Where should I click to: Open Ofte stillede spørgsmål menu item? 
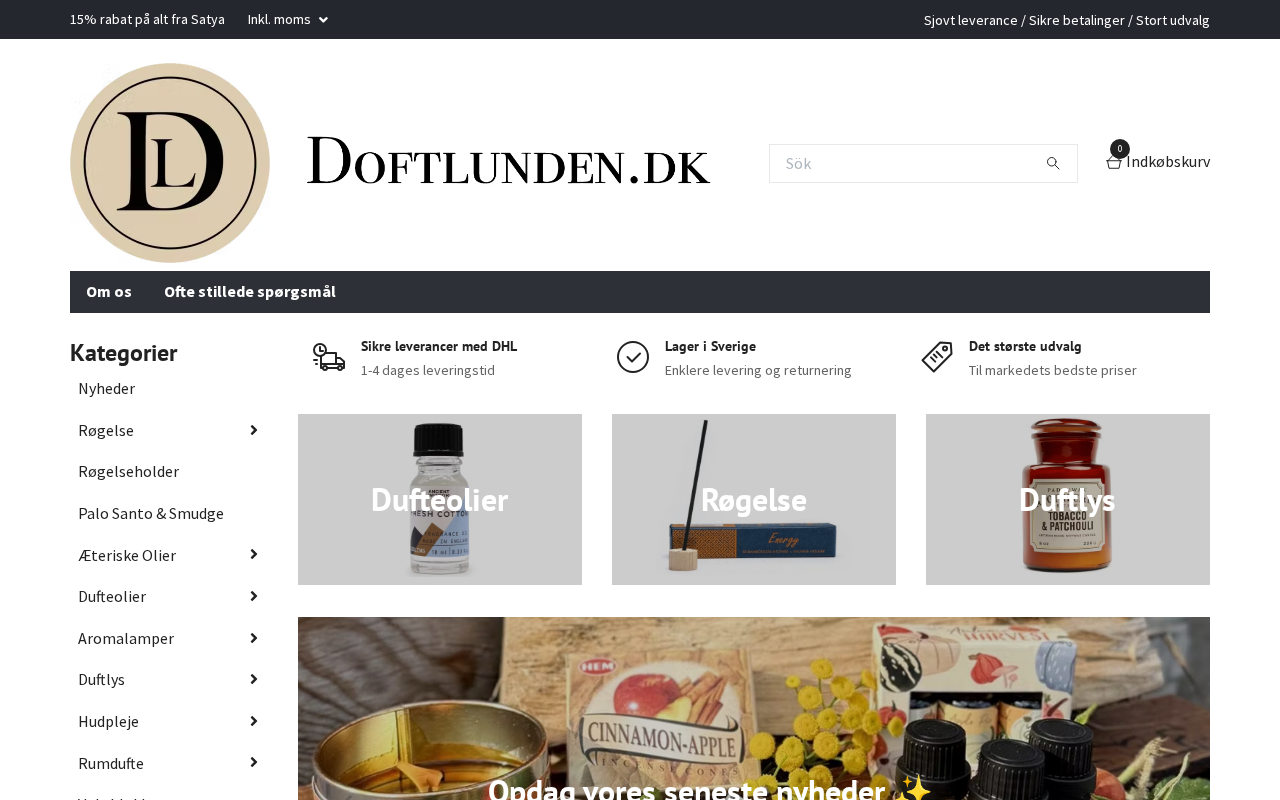pos(250,292)
